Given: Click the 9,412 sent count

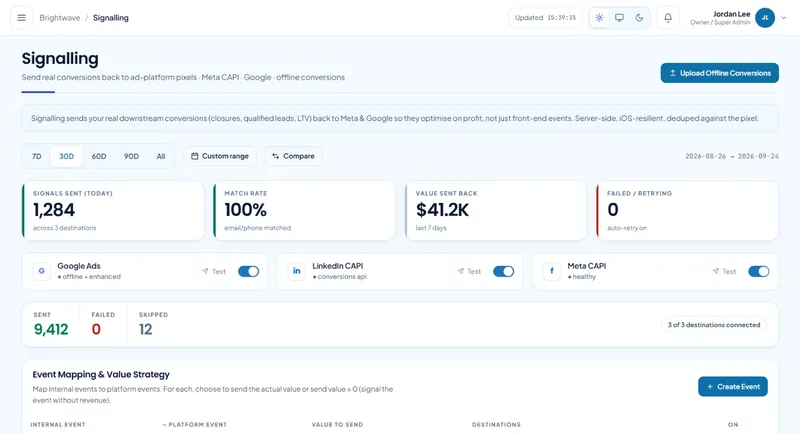Looking at the screenshot, I should [x=51, y=329].
